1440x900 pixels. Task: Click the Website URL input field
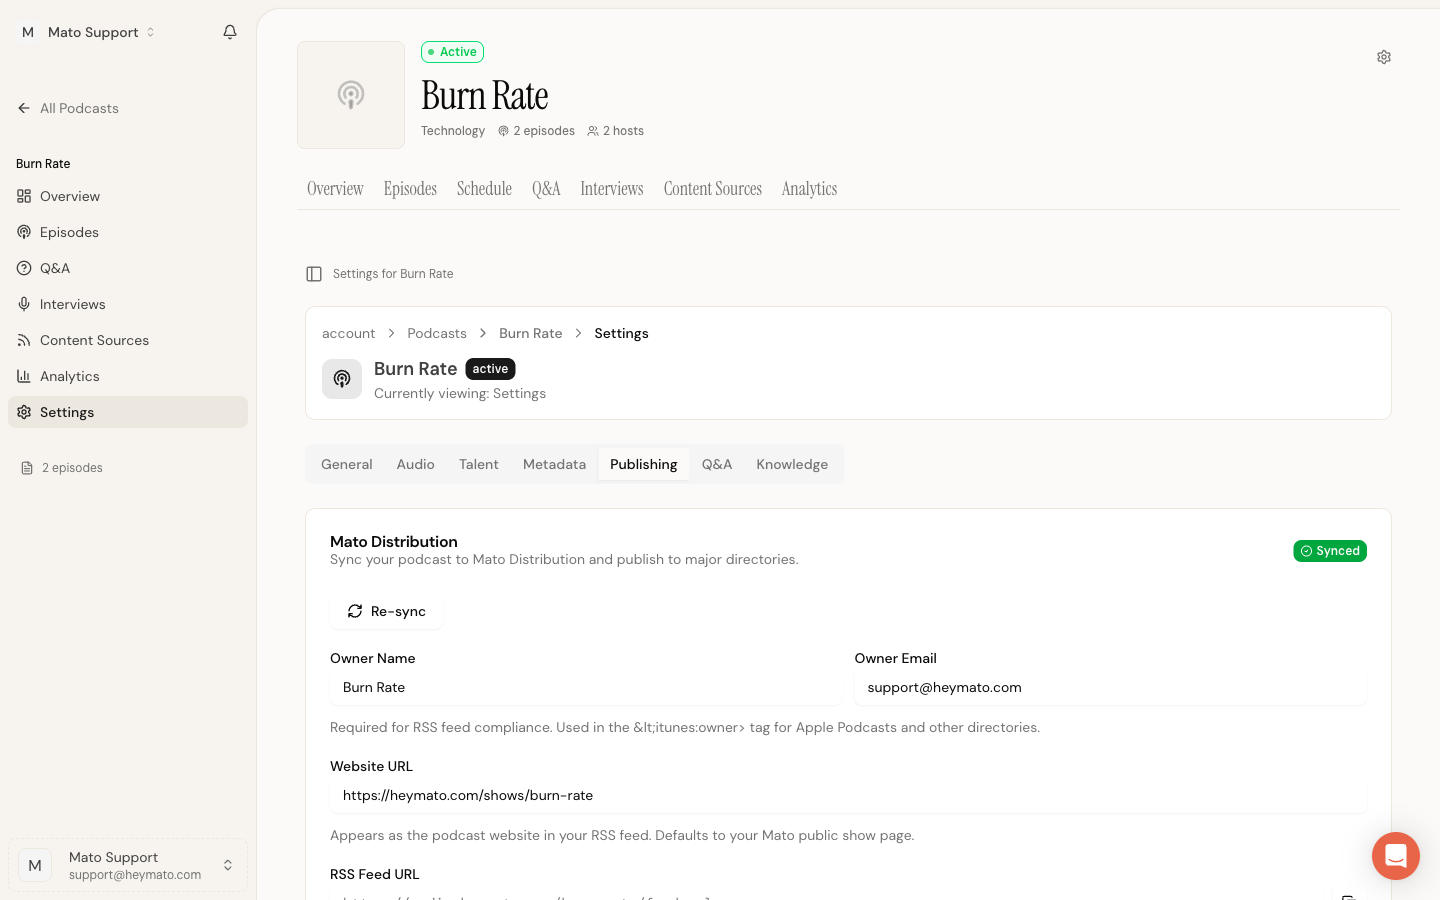point(848,795)
